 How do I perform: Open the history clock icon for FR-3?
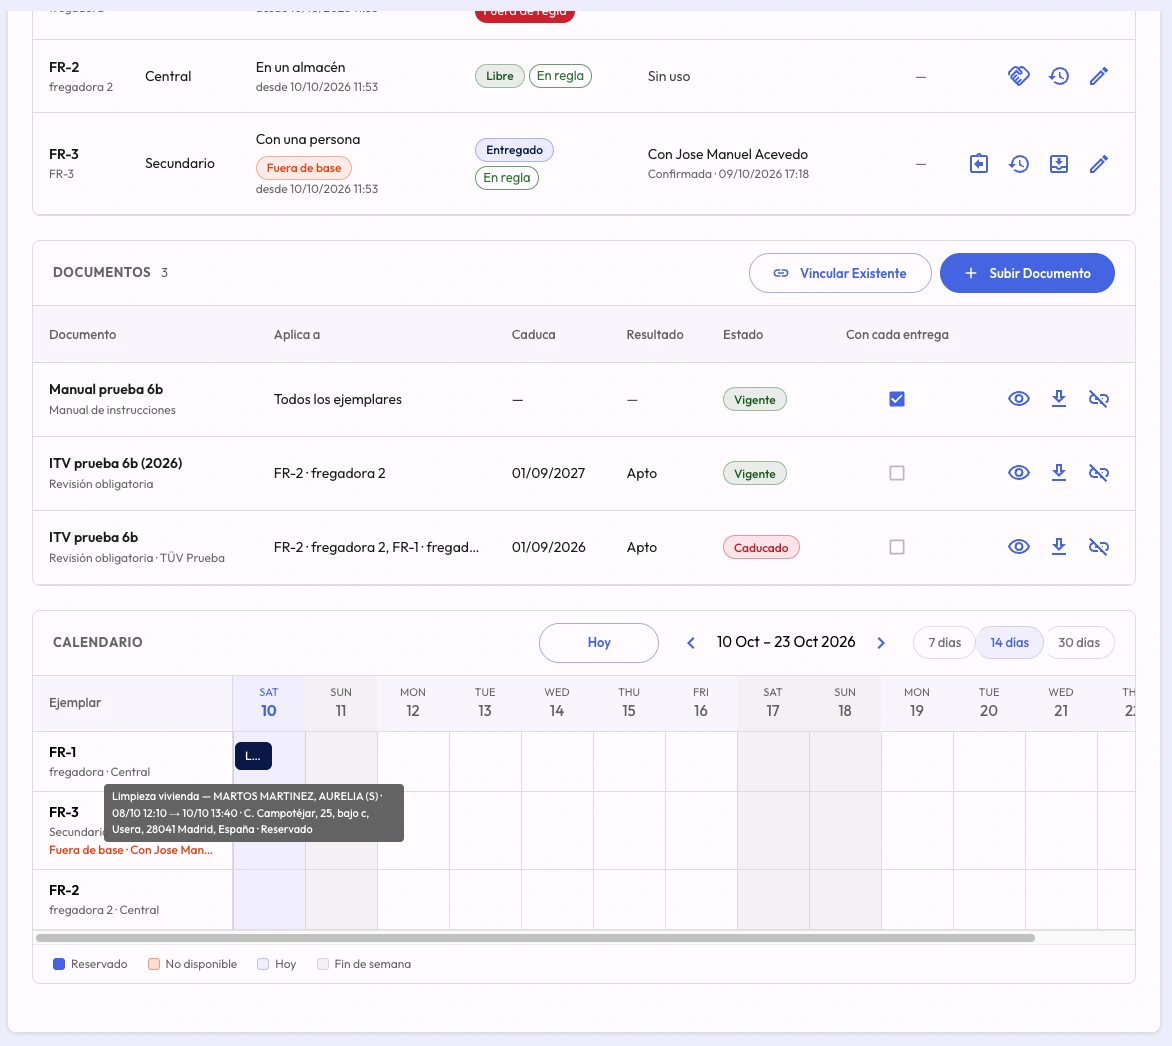pos(1019,164)
